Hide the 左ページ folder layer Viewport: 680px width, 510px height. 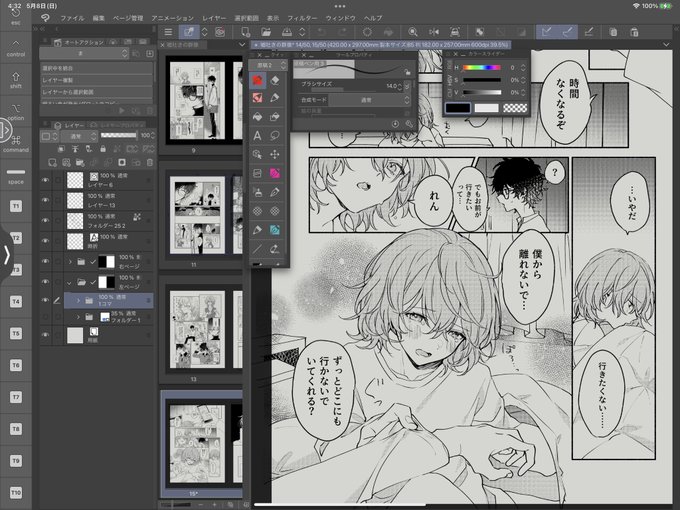45,281
